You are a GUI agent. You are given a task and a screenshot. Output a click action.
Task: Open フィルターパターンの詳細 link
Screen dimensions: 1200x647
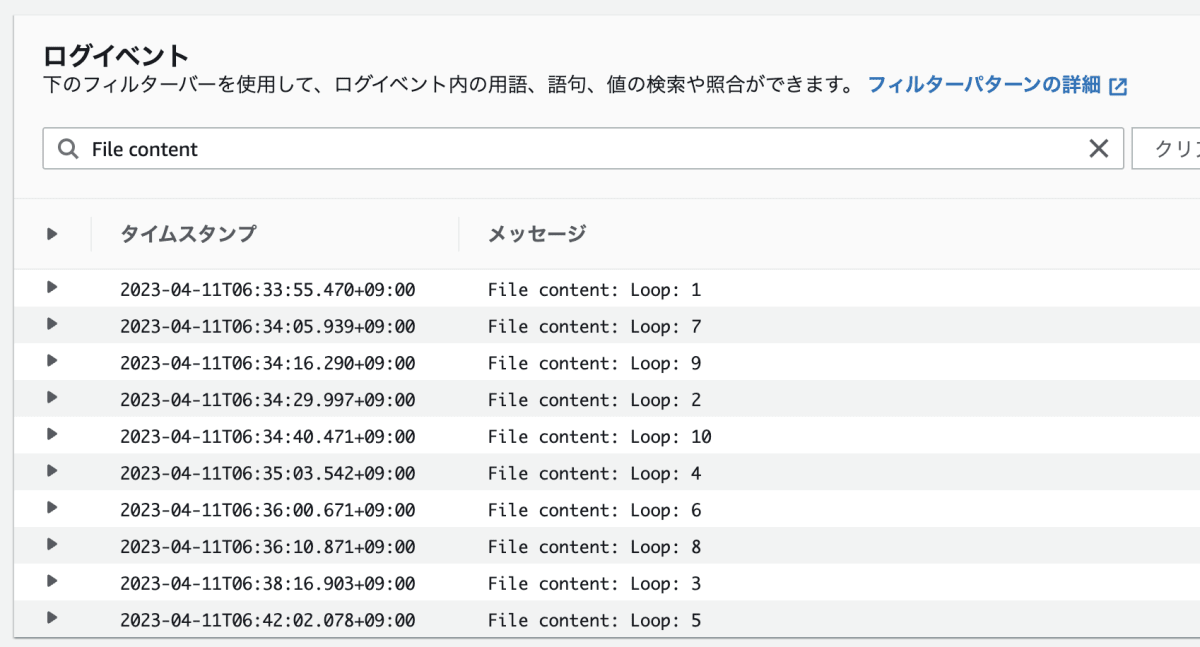click(x=983, y=85)
